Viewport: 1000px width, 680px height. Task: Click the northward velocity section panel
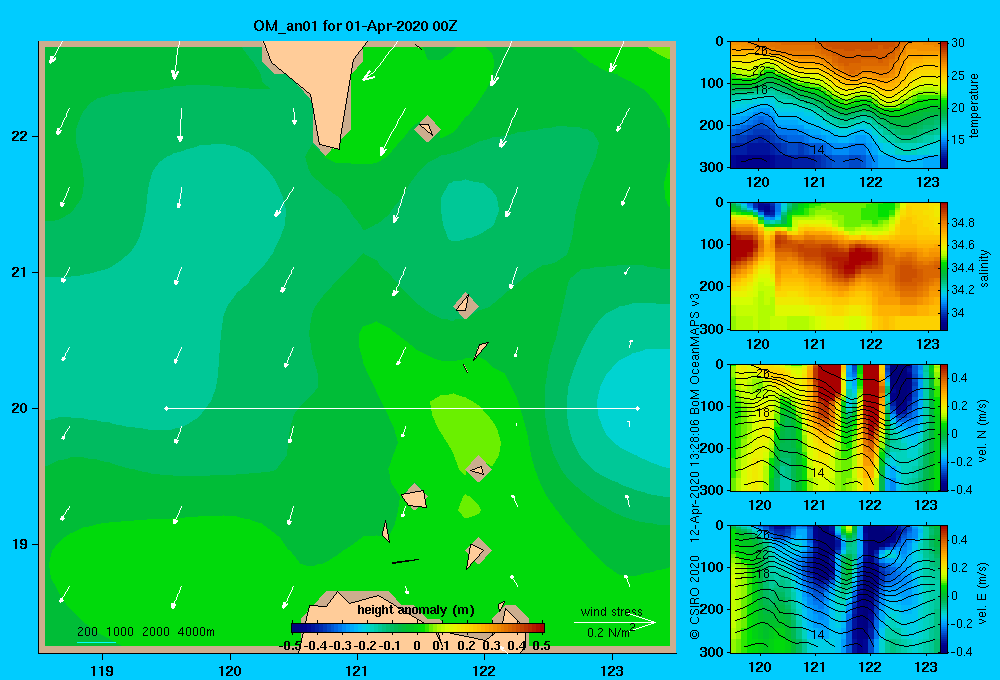pyautogui.click(x=835, y=427)
